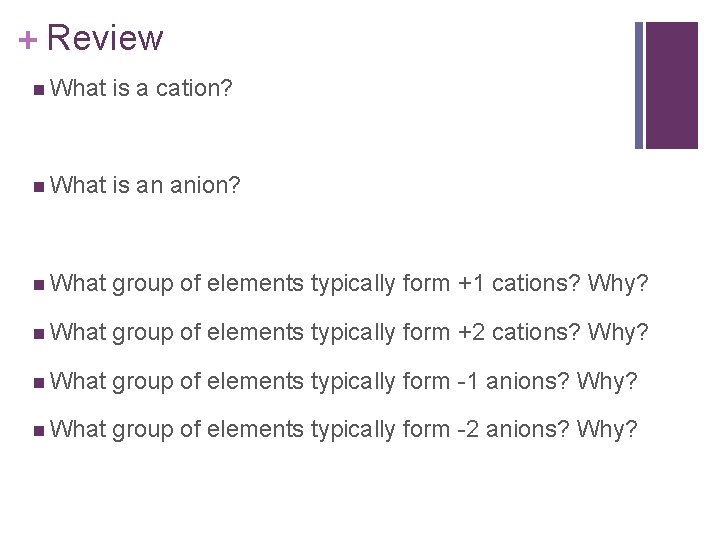Click the "-2 anions?" text
The height and width of the screenshot is (540, 720).
pos(510,429)
